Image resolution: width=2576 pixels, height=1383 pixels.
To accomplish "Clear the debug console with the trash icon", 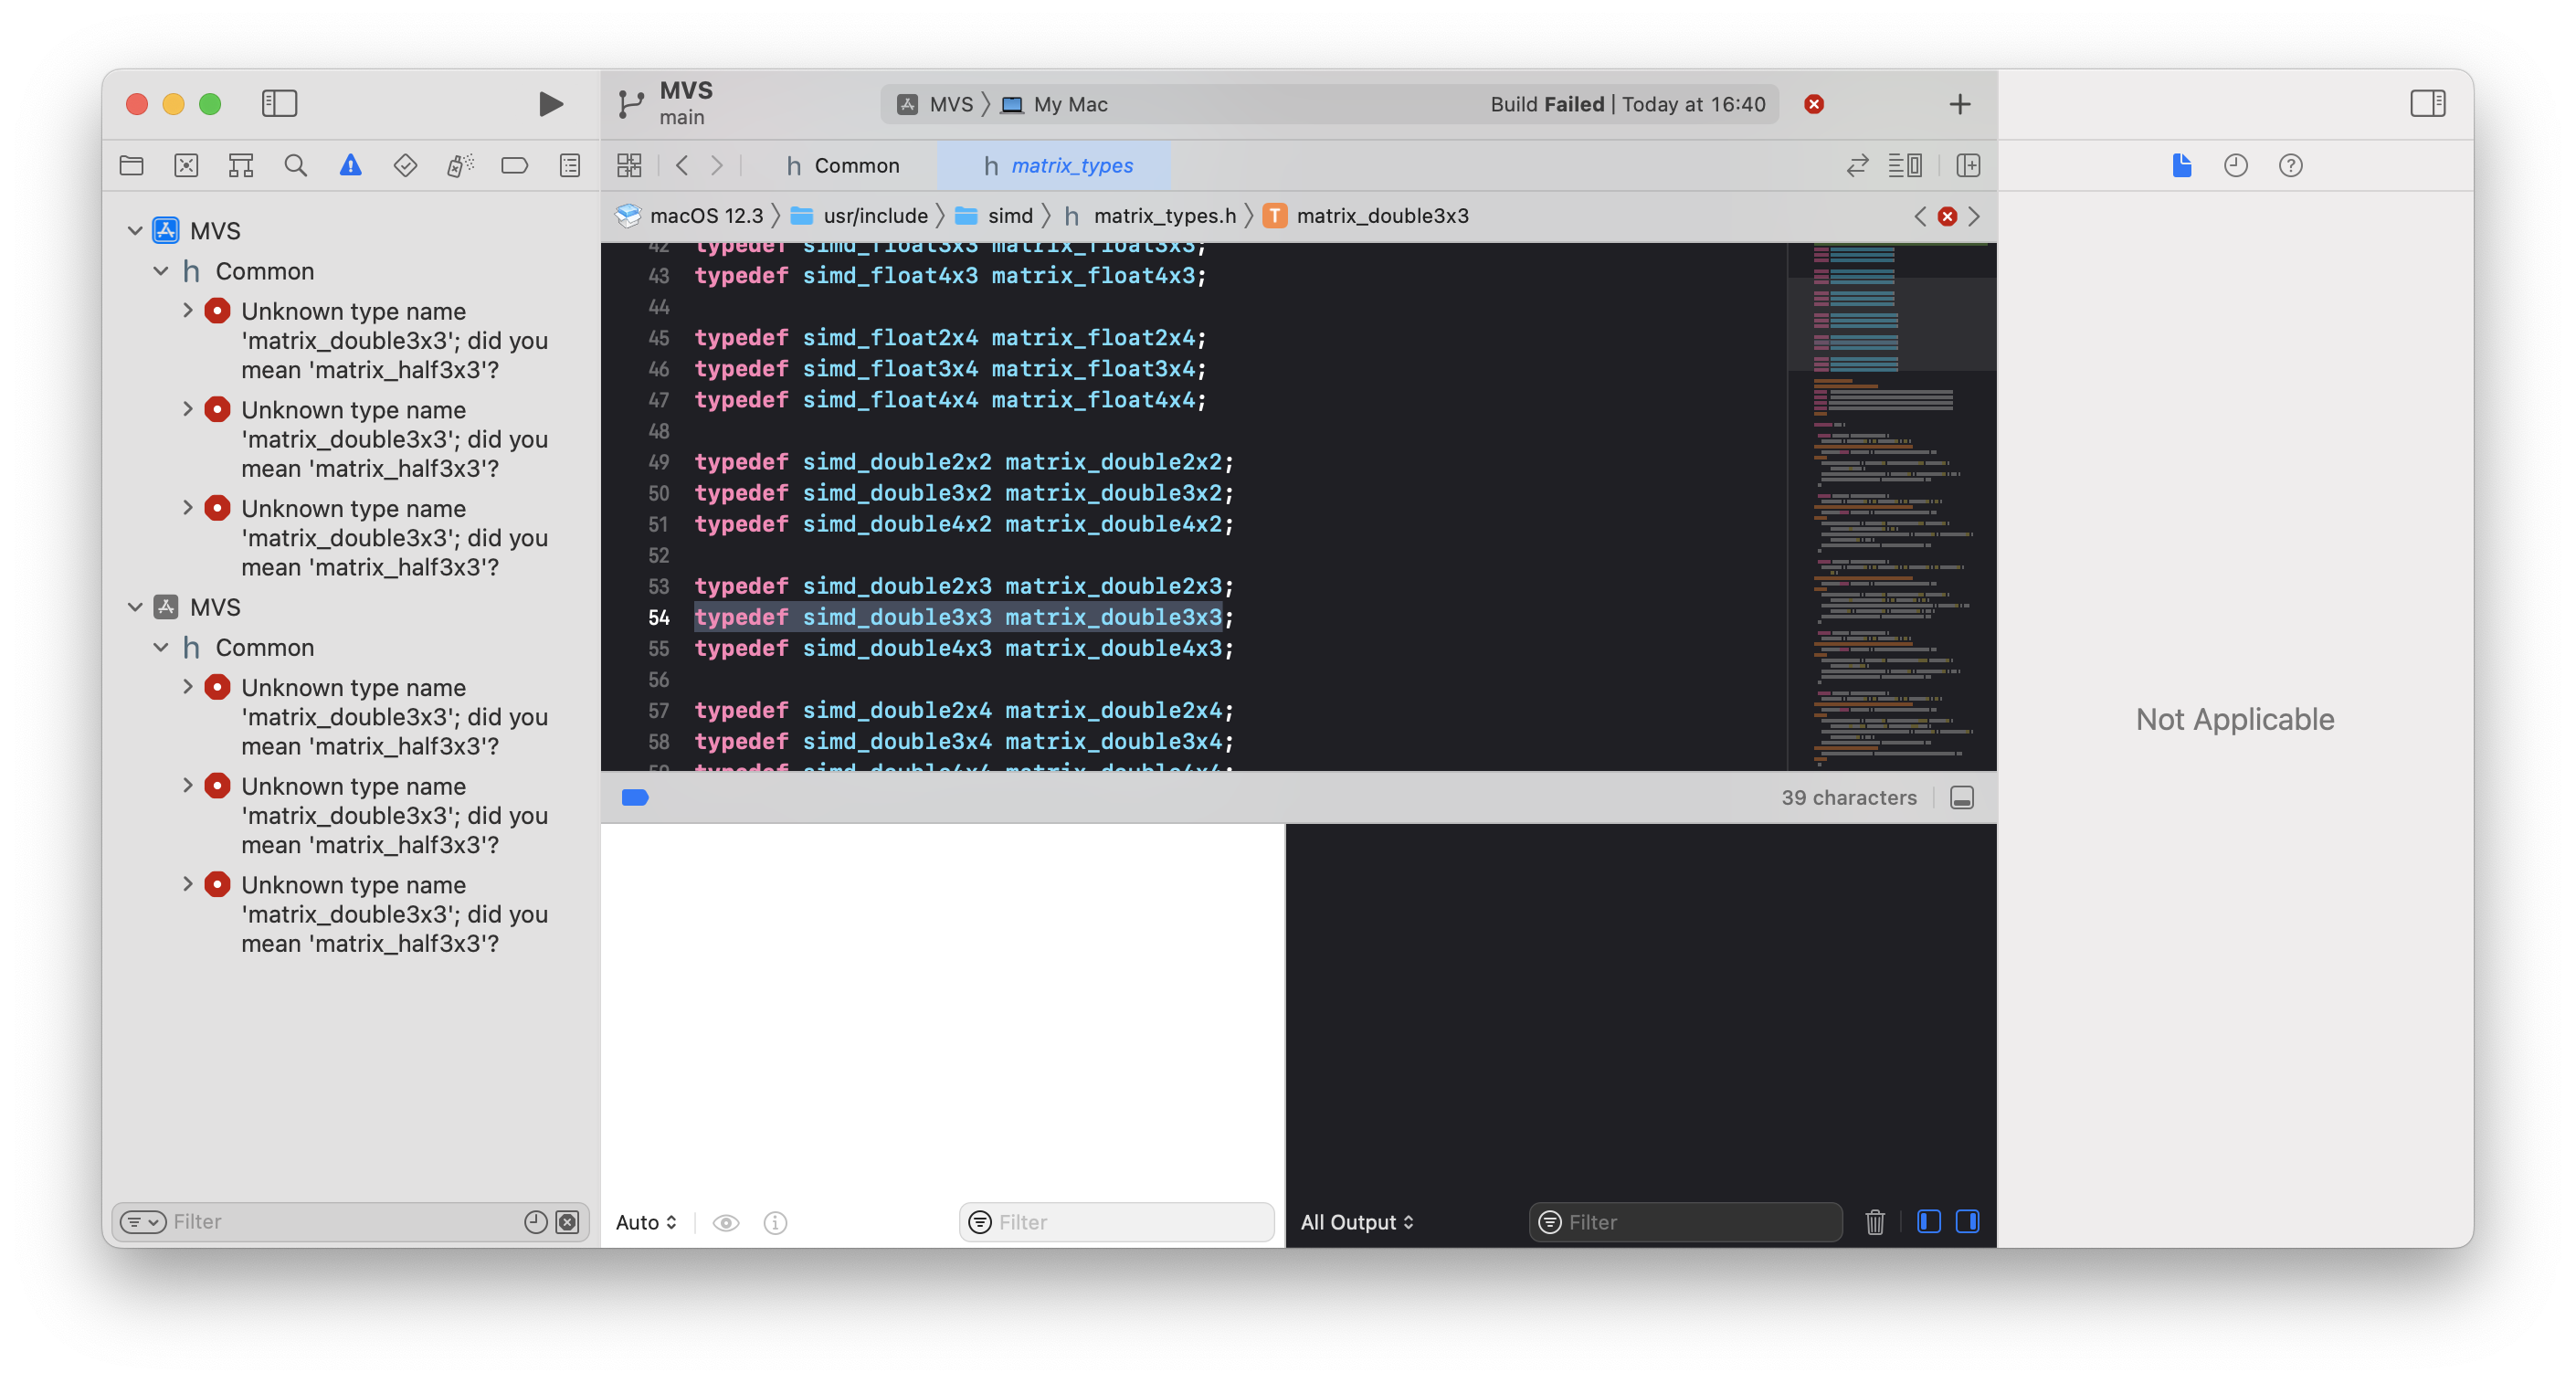I will point(1875,1222).
